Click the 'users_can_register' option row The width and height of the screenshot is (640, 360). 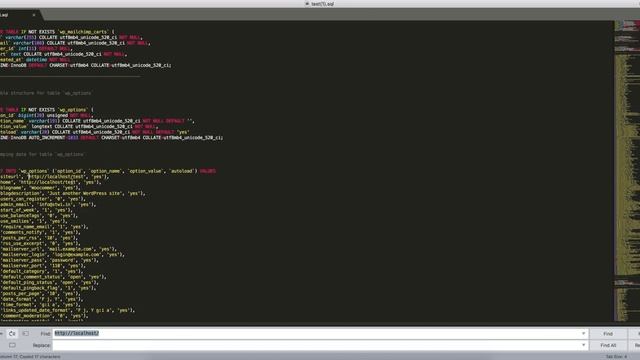point(42,199)
